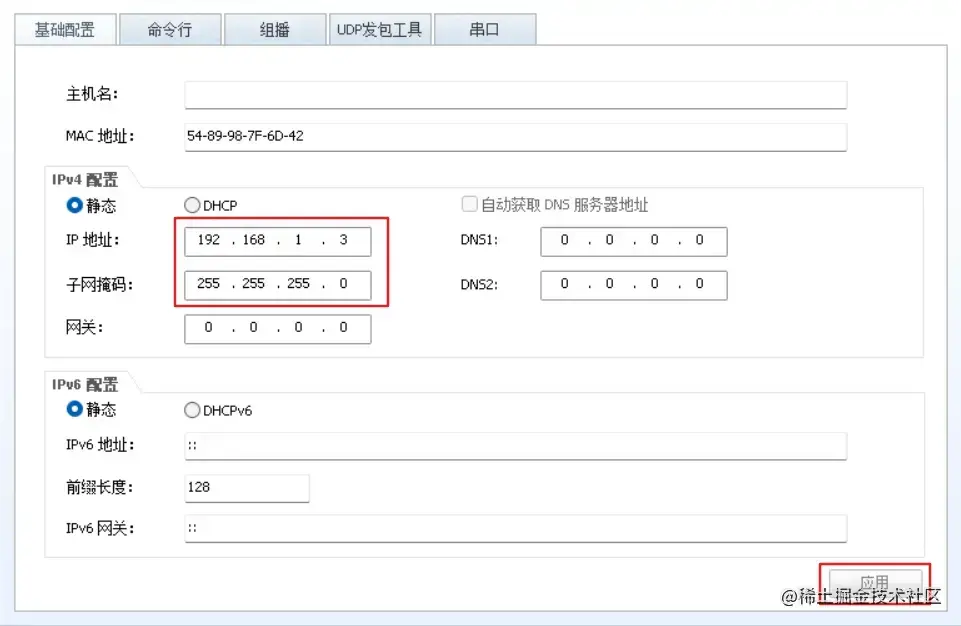Click the MAC 地址 field
This screenshot has width=961, height=626.
point(515,137)
